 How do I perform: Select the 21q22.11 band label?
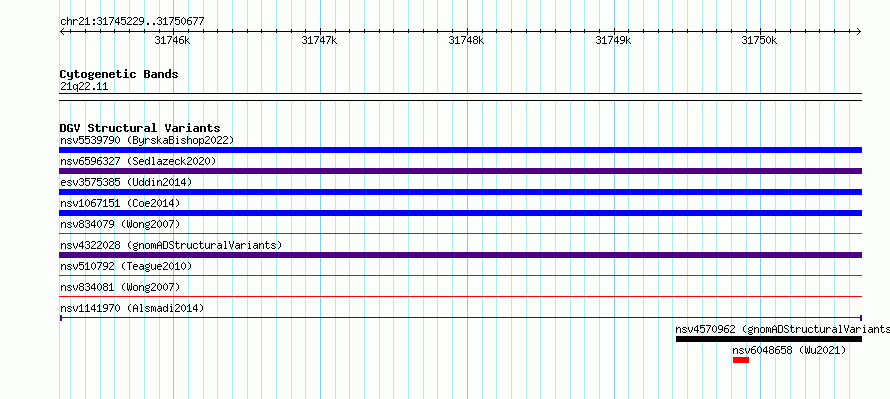click(x=83, y=86)
